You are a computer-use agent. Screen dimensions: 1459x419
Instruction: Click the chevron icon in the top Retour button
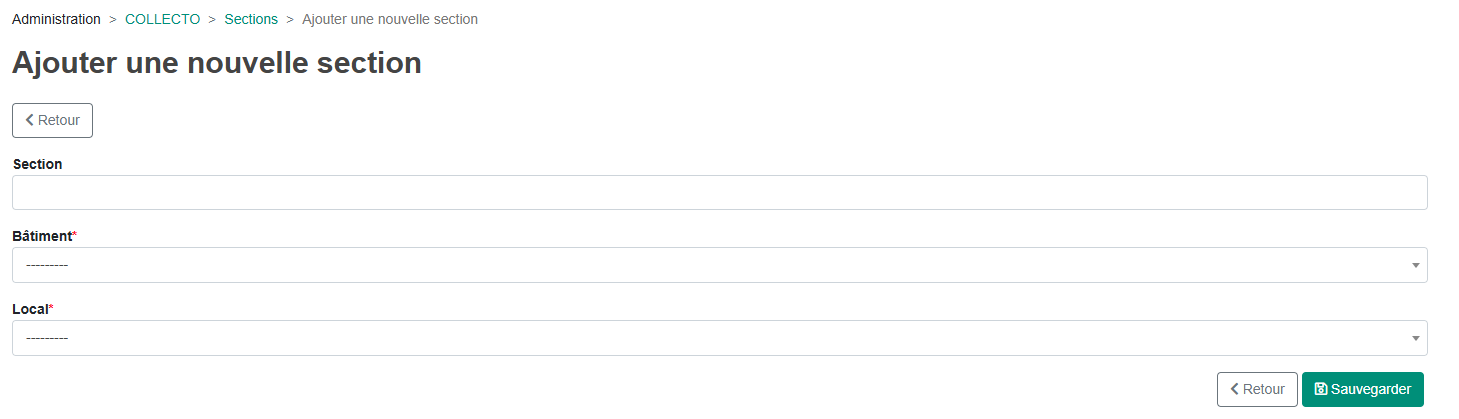30,120
